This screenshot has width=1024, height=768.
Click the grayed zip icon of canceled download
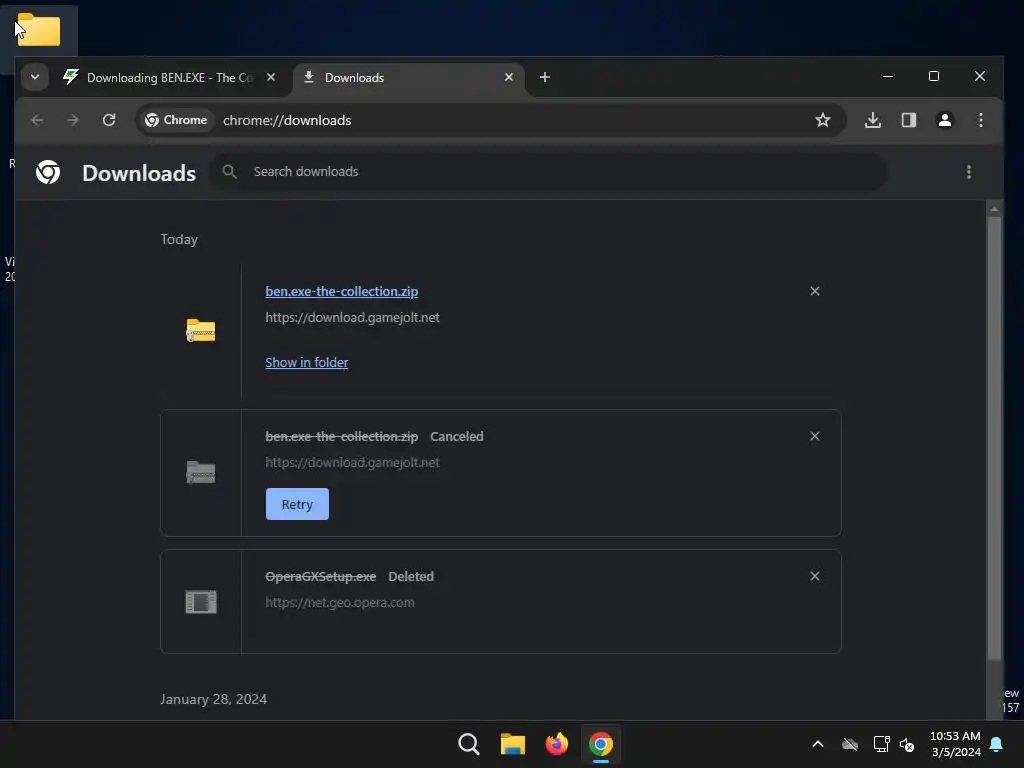(x=200, y=472)
